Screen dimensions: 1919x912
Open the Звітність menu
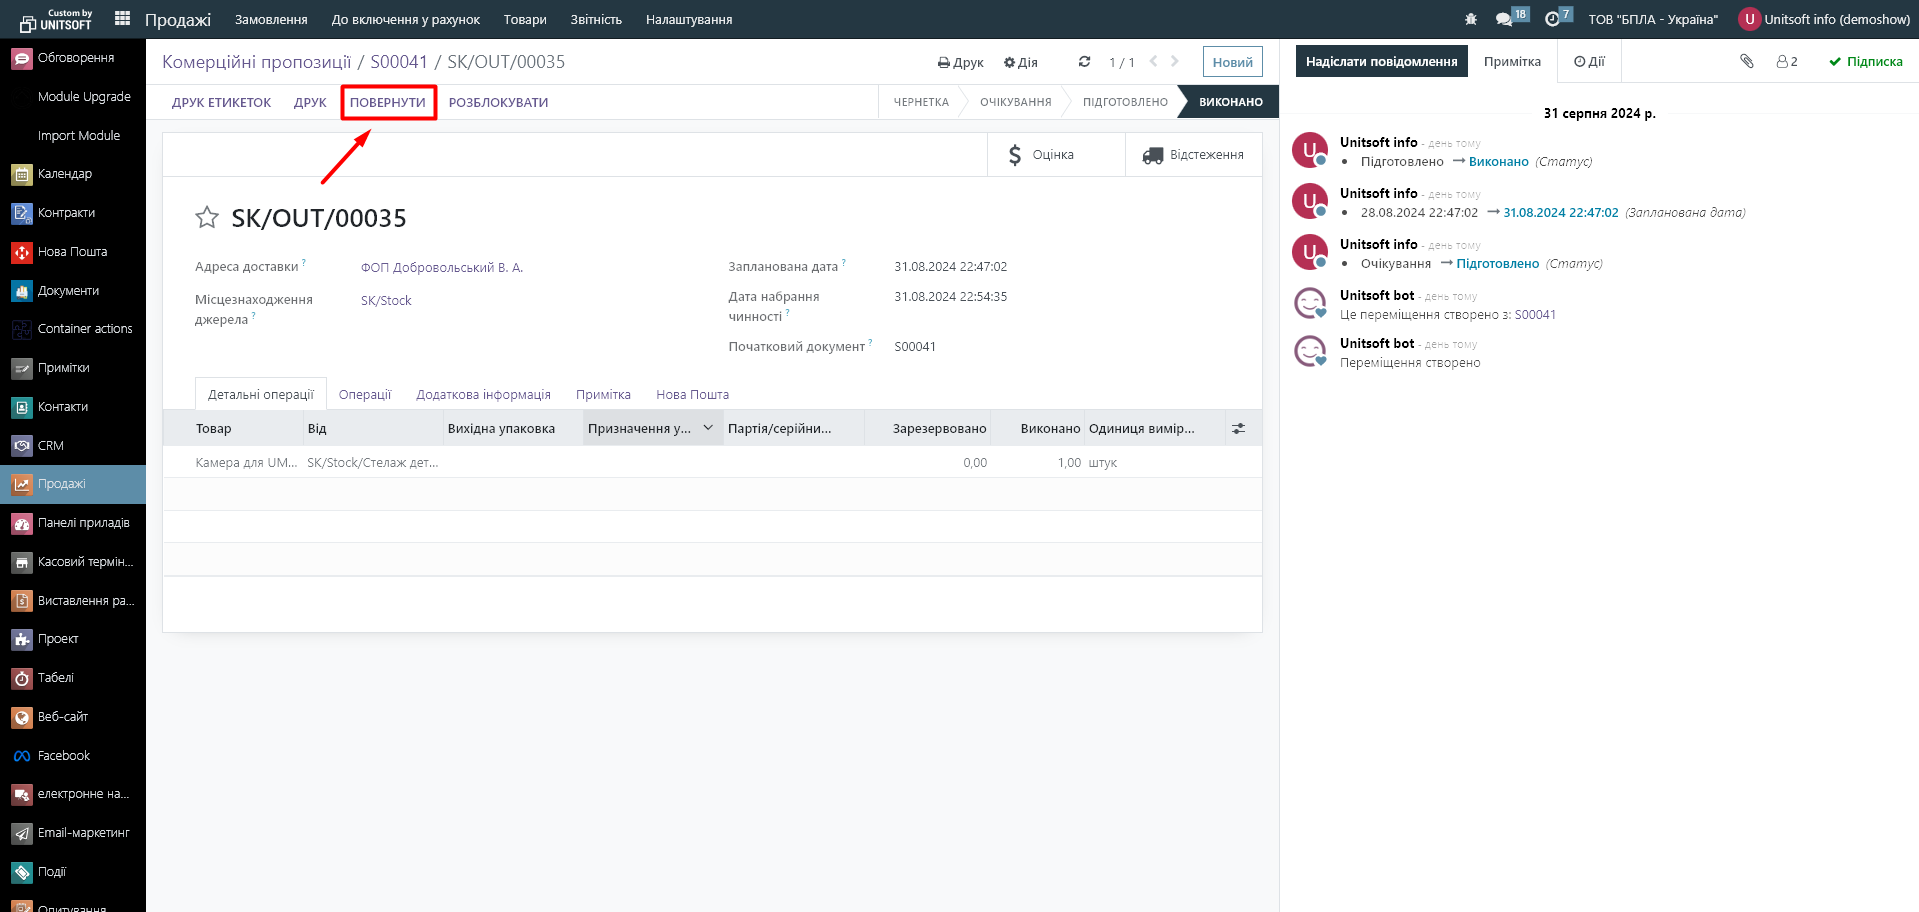[x=596, y=19]
